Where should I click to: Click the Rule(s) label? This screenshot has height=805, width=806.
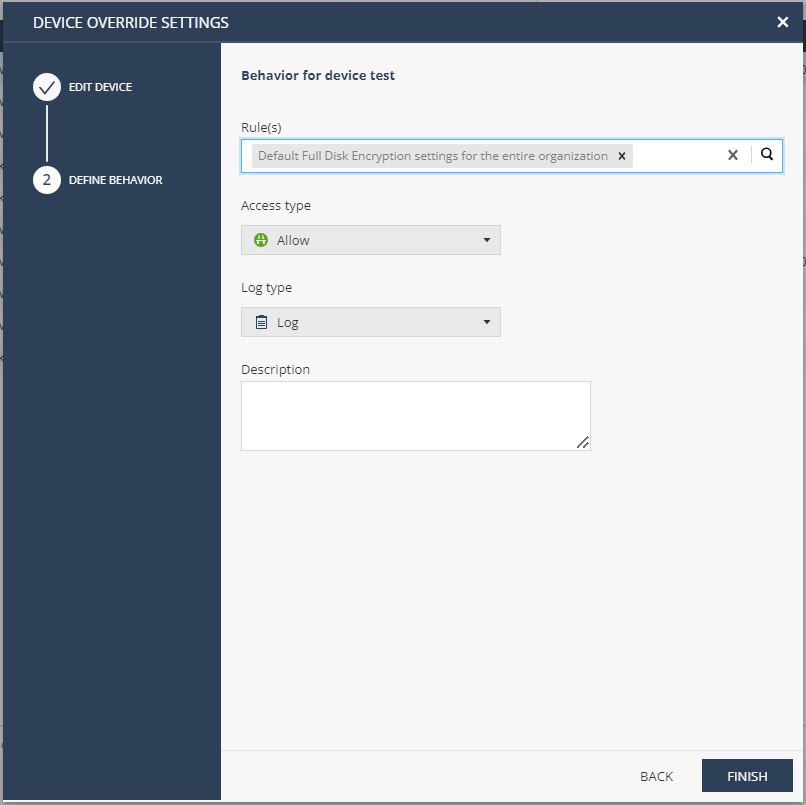coord(261,127)
